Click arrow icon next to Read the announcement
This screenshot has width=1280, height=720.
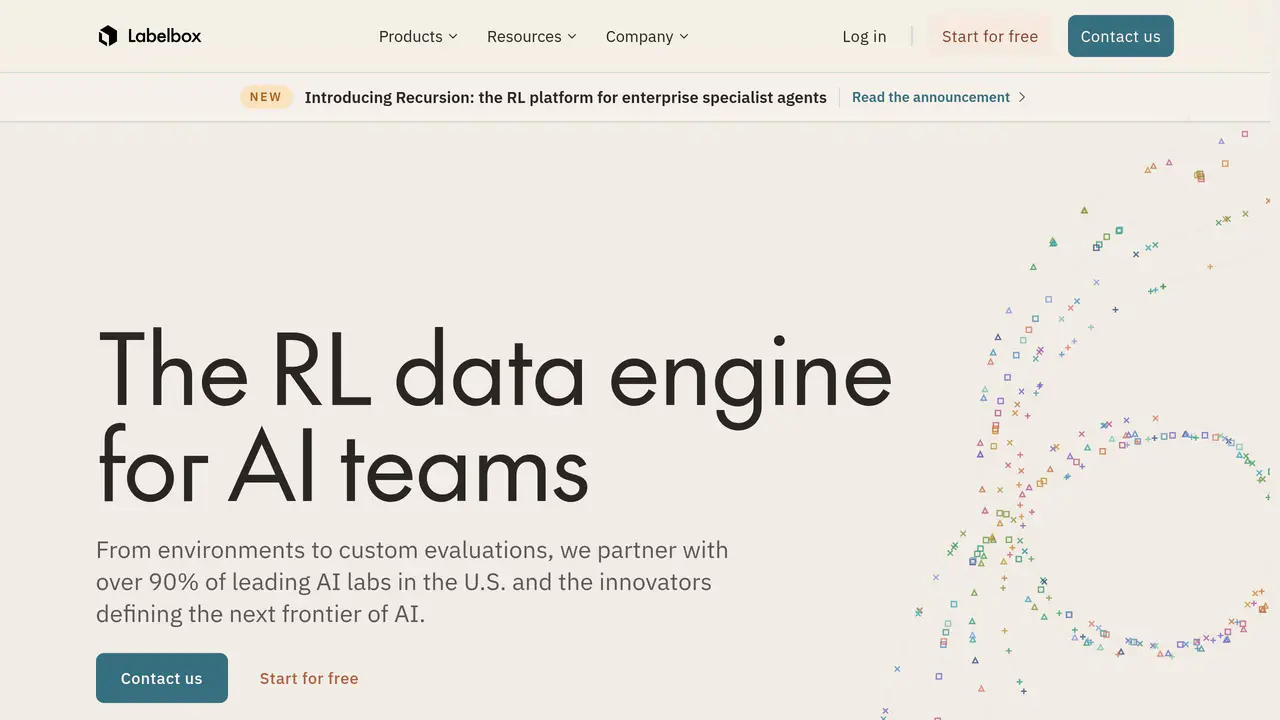point(1021,97)
